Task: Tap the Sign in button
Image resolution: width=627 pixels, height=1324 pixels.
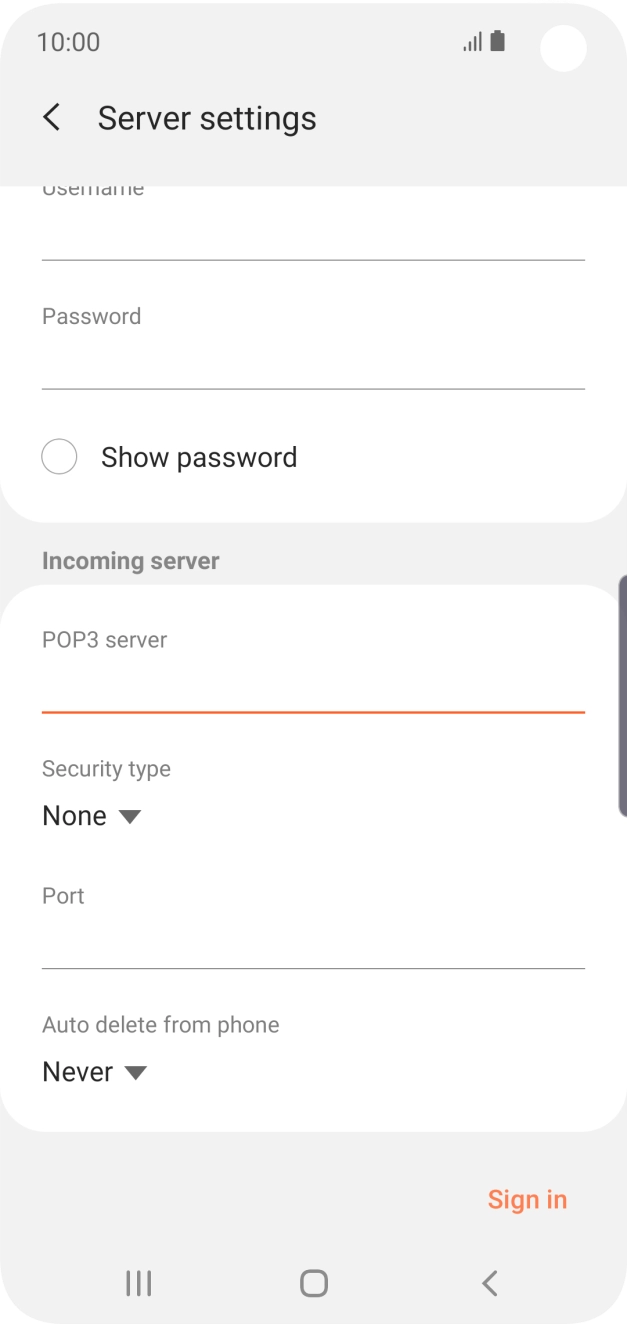Action: pyautogui.click(x=527, y=1199)
